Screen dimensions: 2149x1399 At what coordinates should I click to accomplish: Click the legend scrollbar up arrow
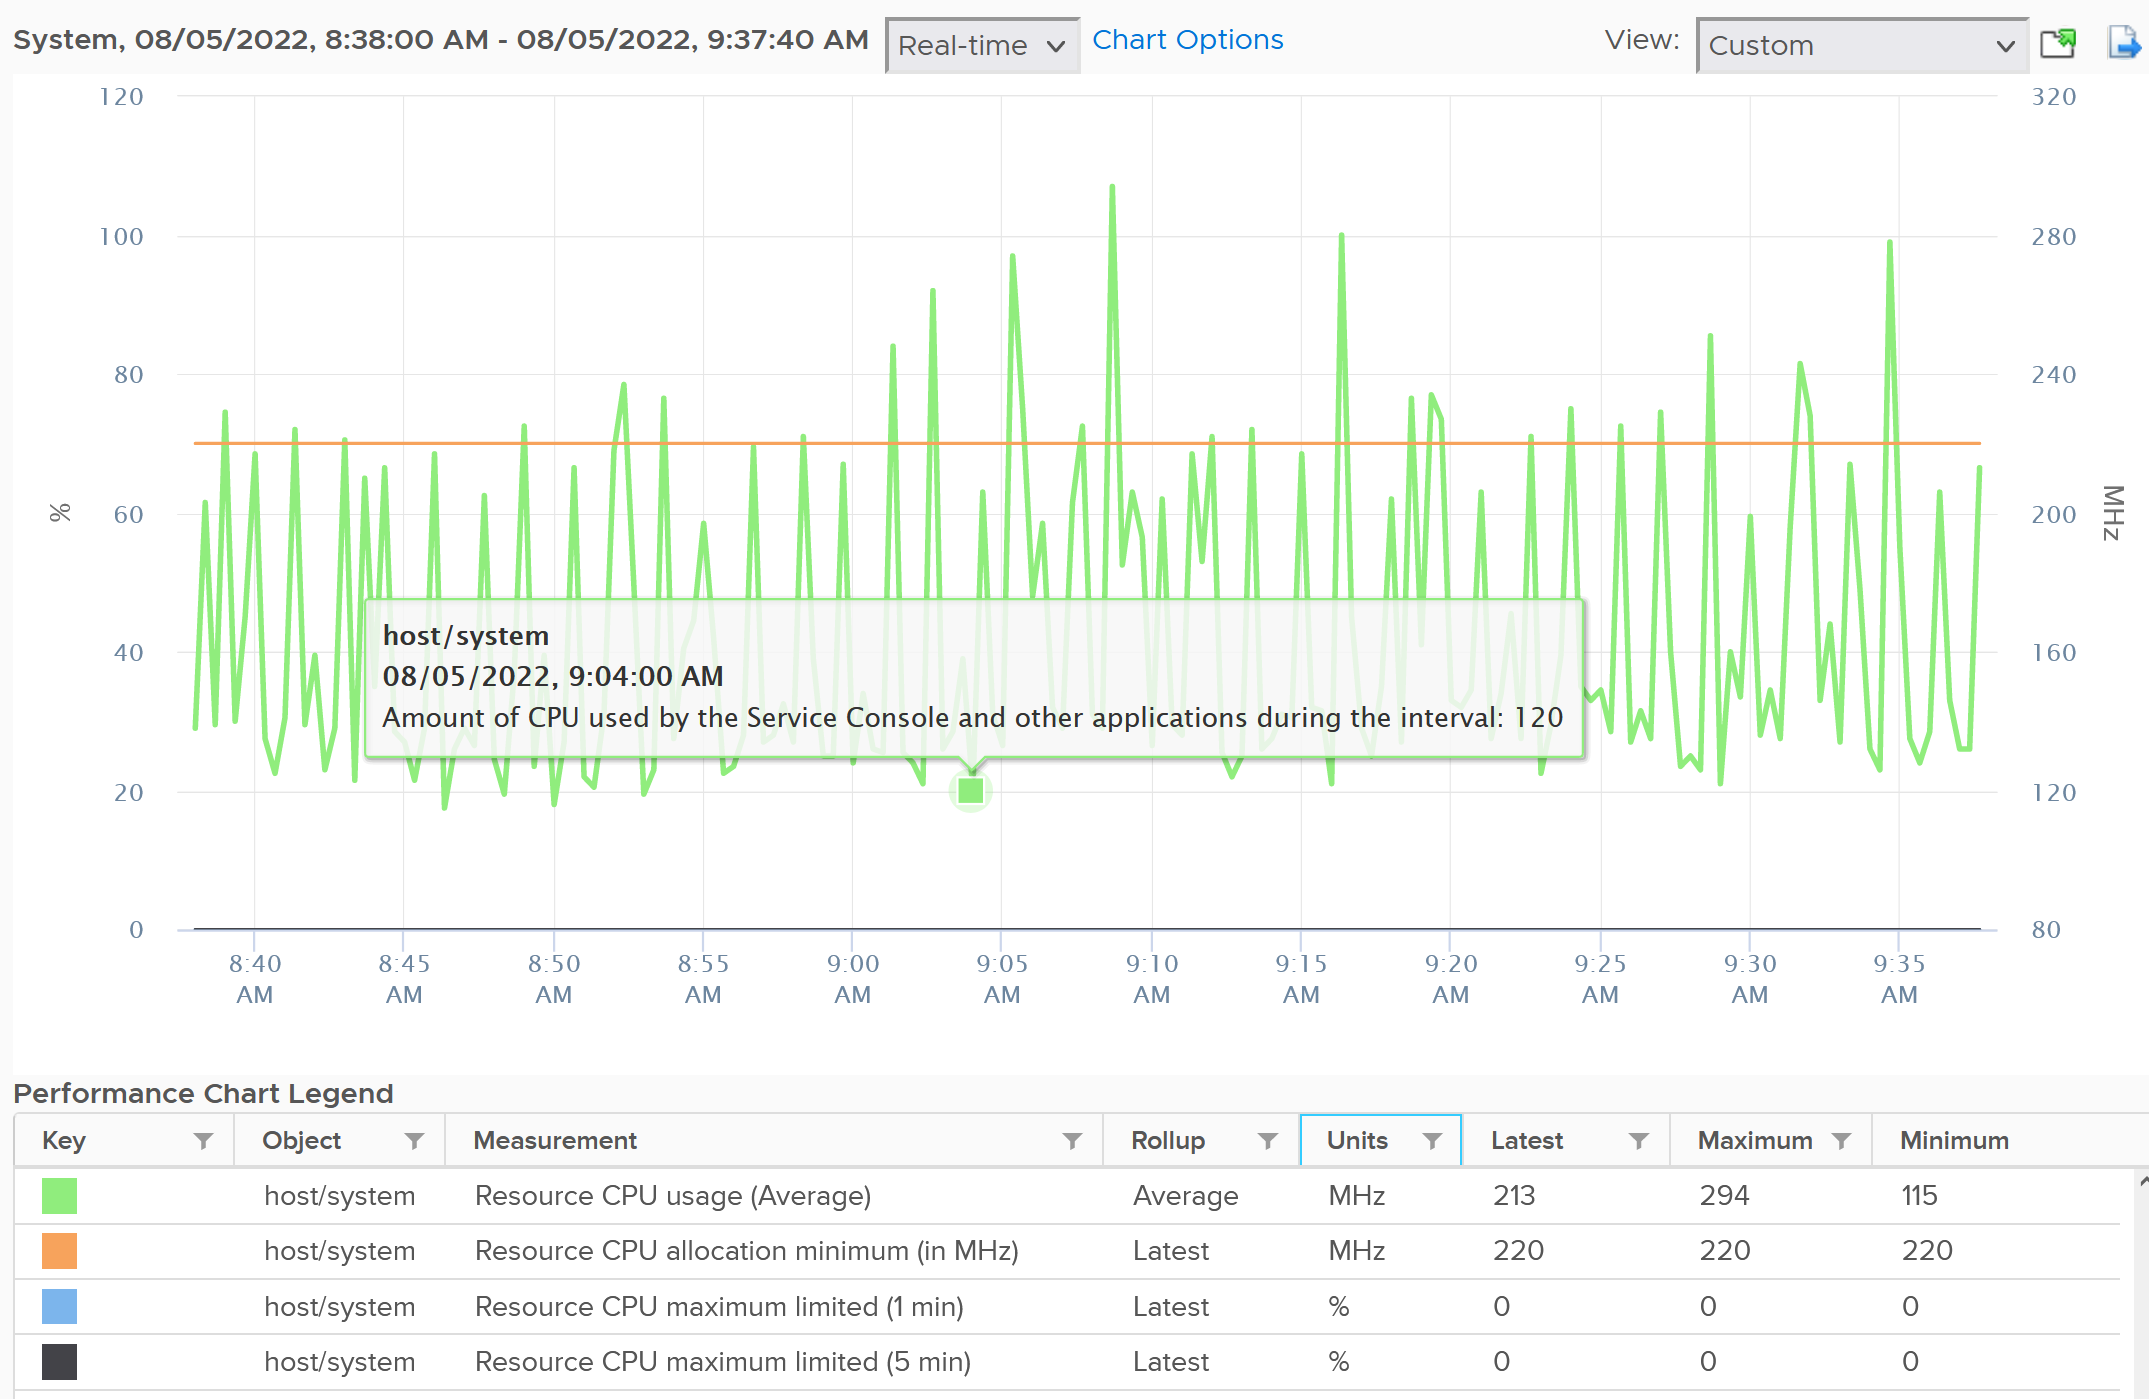[2143, 1181]
